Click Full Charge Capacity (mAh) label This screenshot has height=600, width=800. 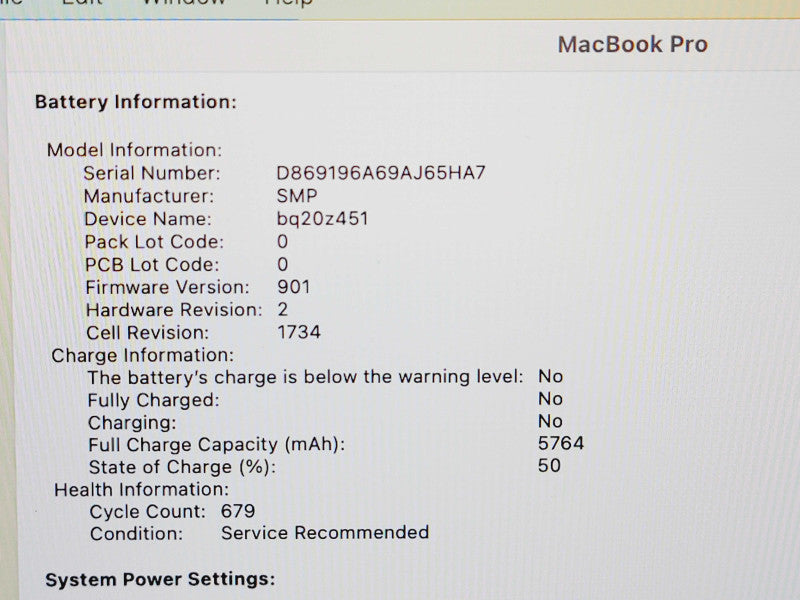tap(217, 445)
